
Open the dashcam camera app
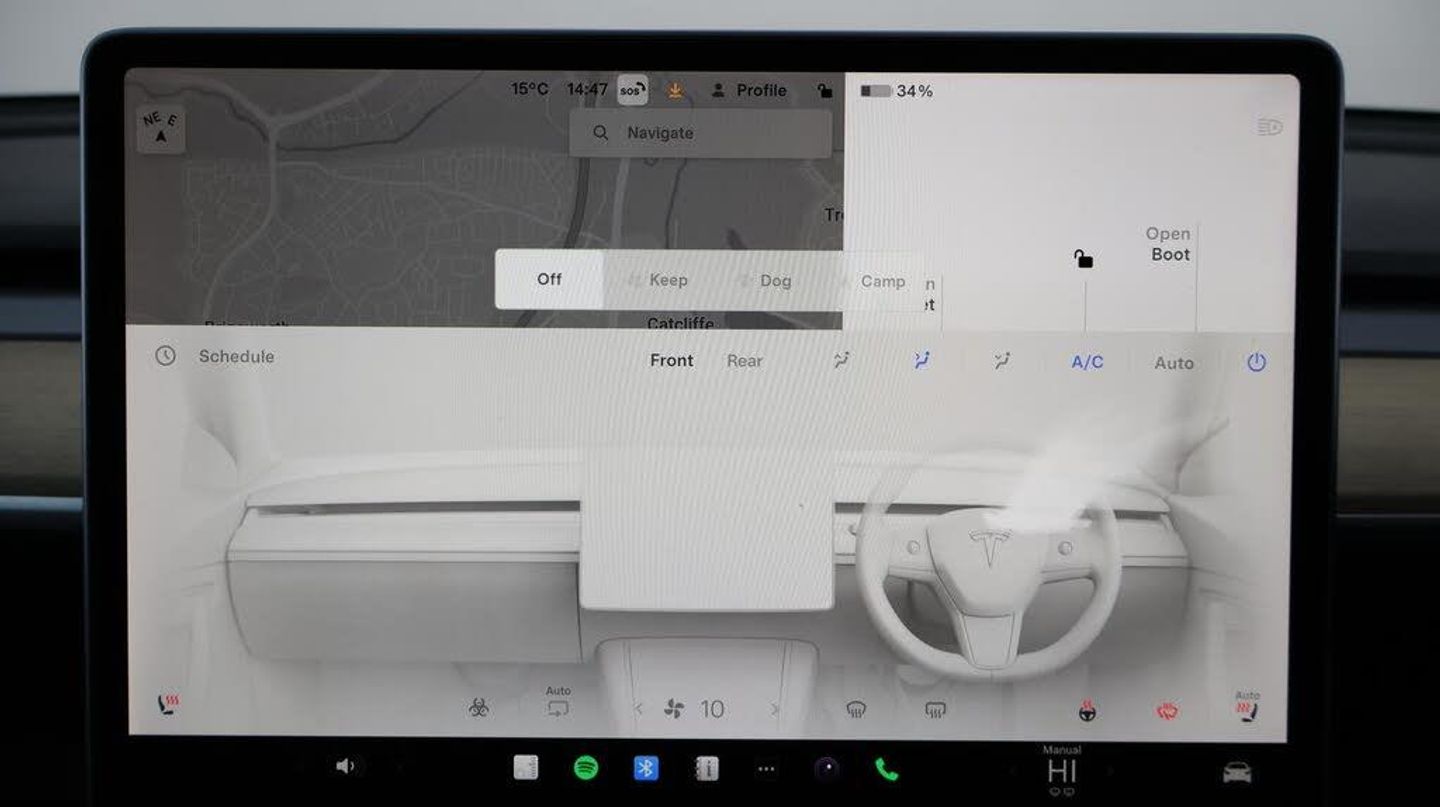[x=827, y=768]
